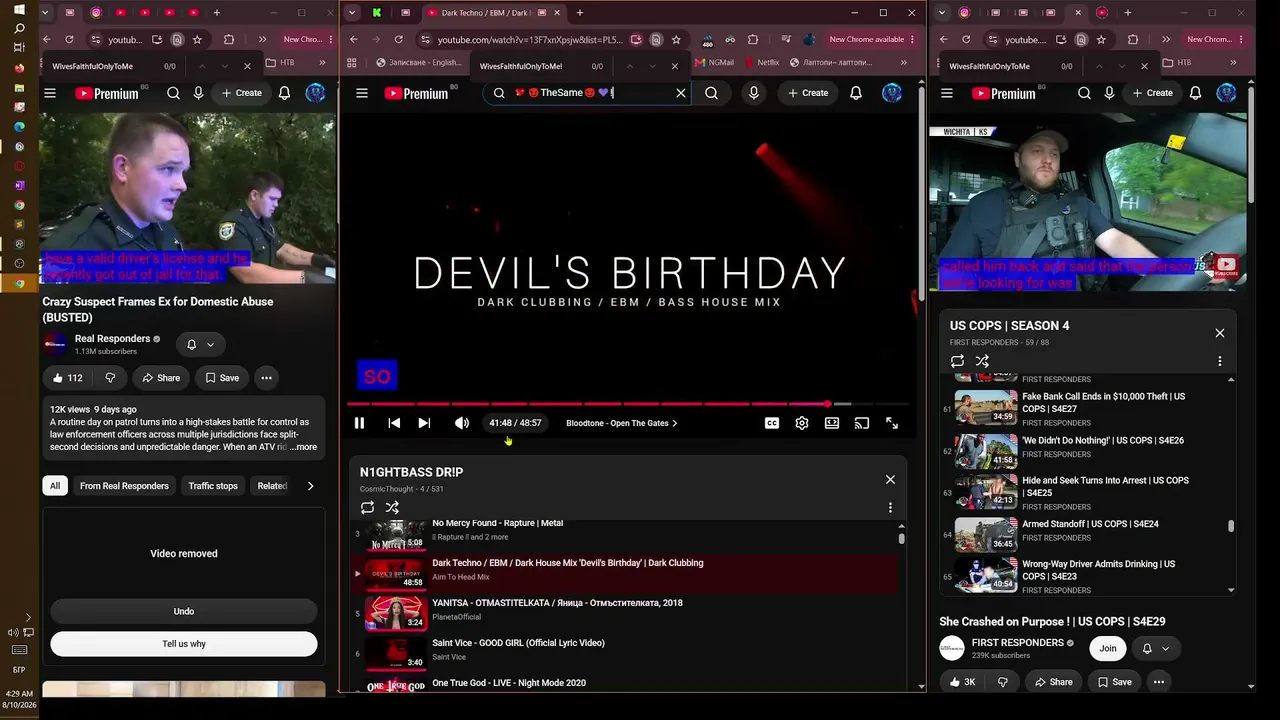
Task: Skip to next video in center player
Action: point(424,423)
